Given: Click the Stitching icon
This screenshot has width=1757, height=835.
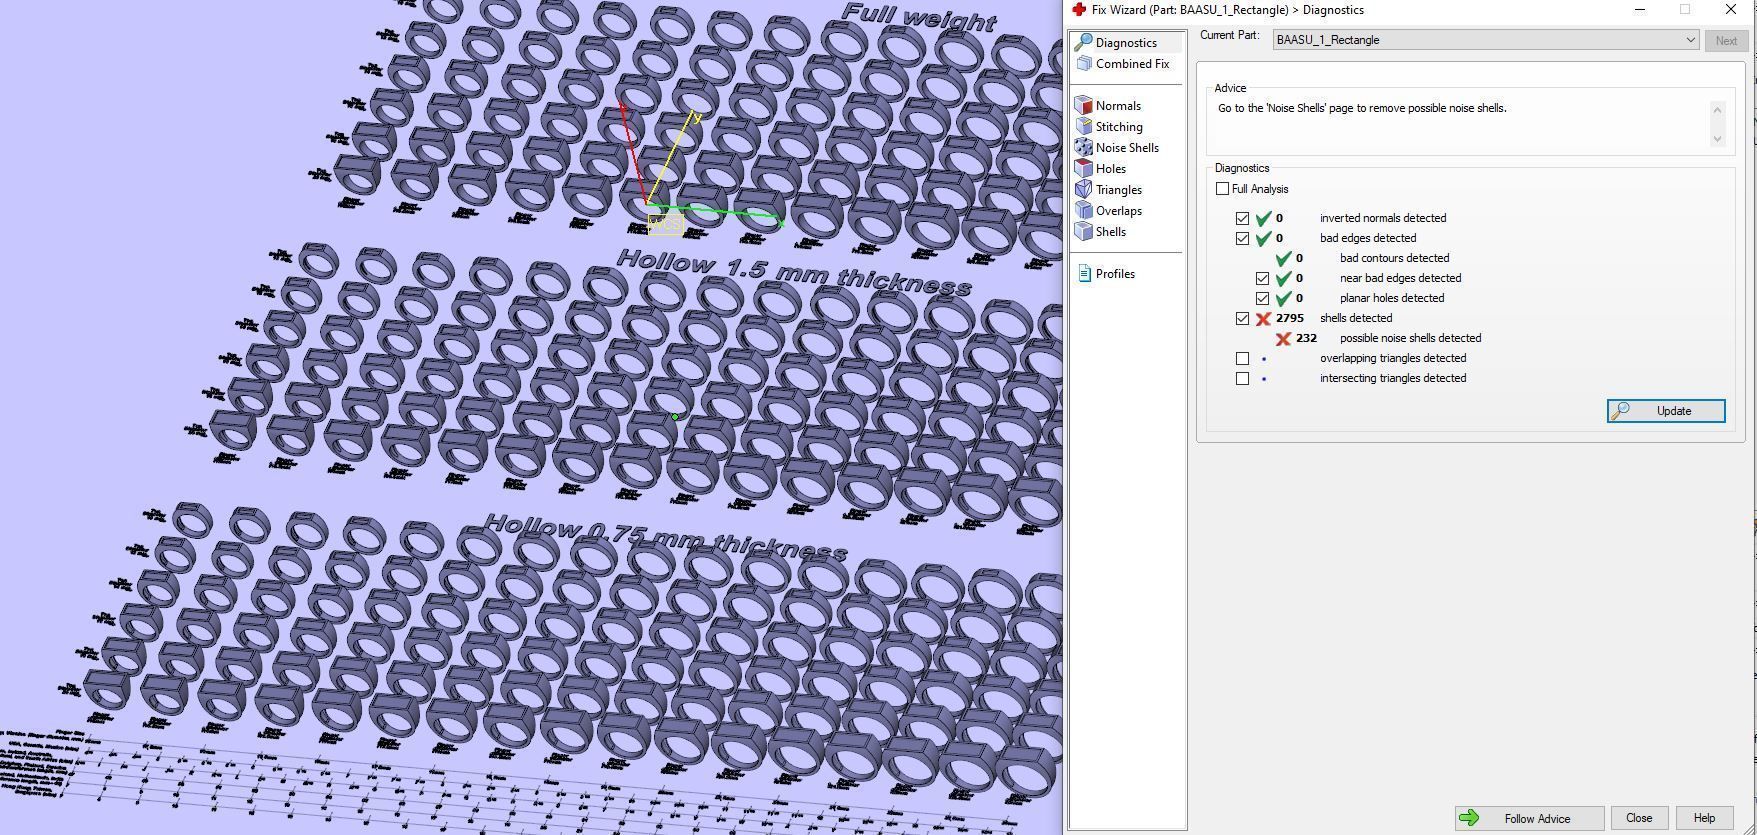Looking at the screenshot, I should (x=1083, y=126).
